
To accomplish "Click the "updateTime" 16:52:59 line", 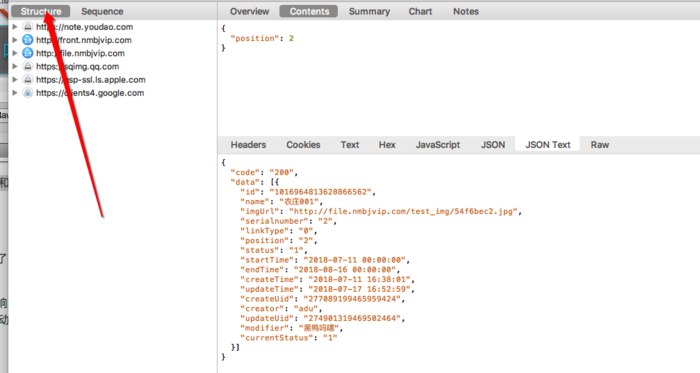I will point(327,290).
